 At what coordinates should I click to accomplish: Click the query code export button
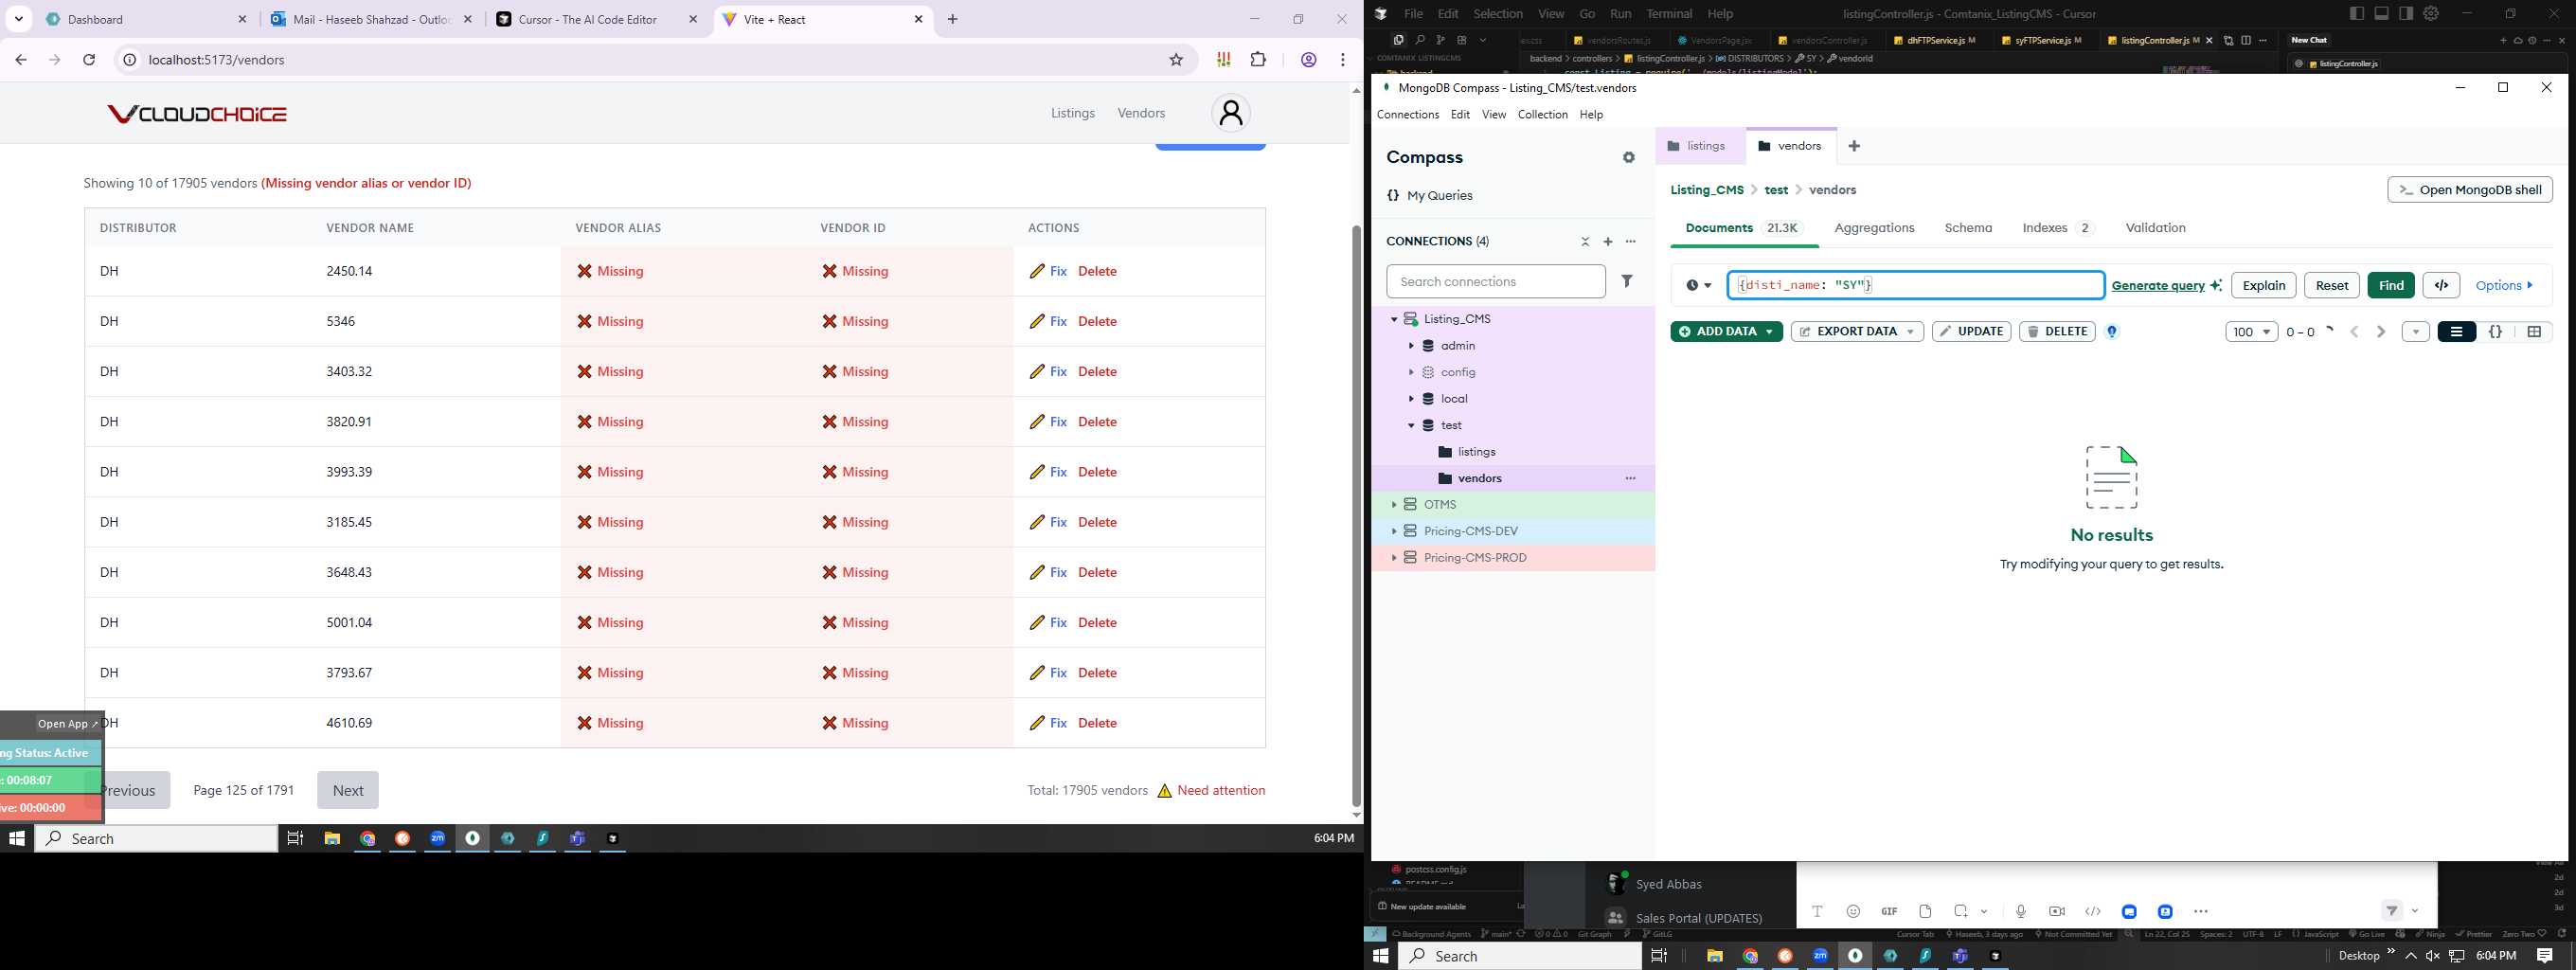pyautogui.click(x=2441, y=285)
